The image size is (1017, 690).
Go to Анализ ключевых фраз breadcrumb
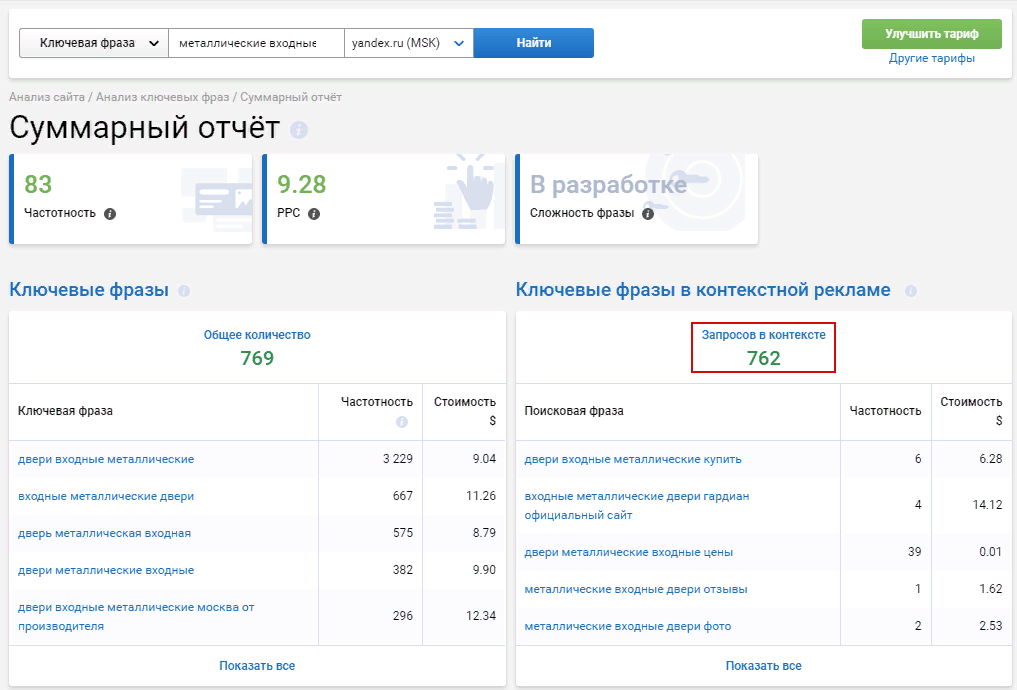pyautogui.click(x=163, y=97)
